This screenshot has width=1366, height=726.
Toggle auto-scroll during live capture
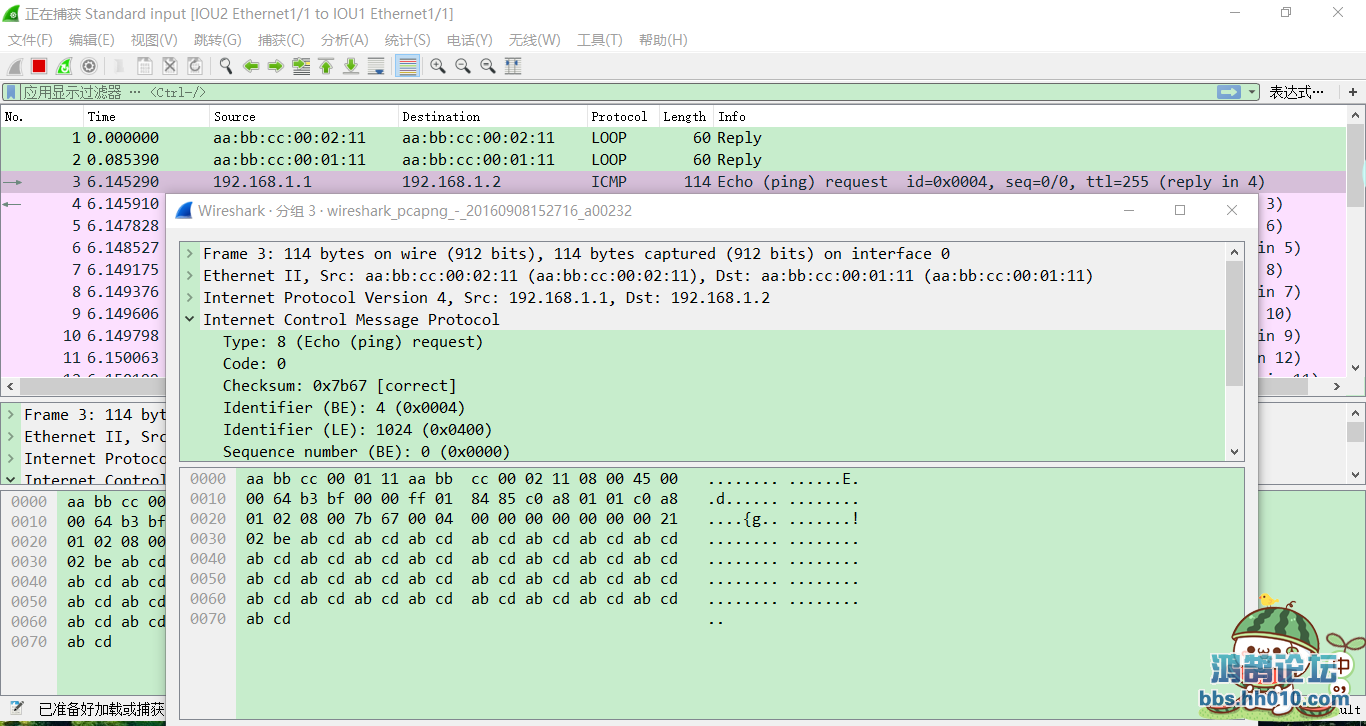[376, 66]
